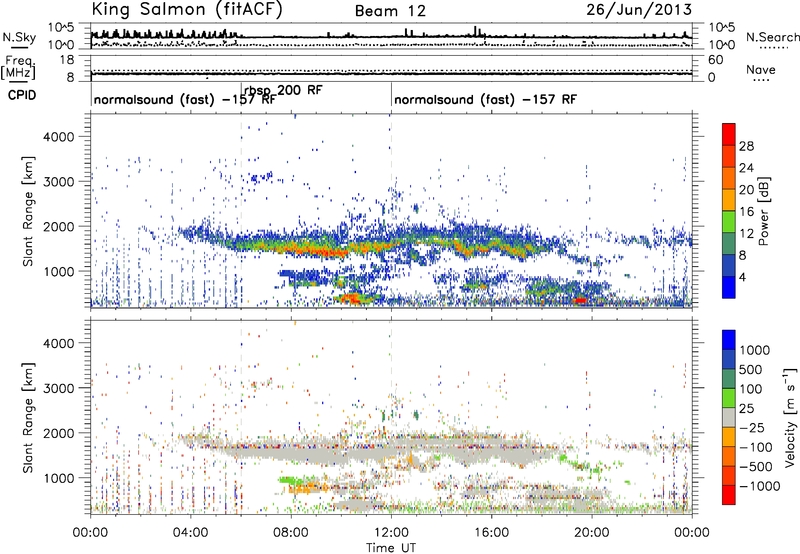This screenshot has height=554, width=800.
Task: Click the '4' tick on the Power colorbar
Action: coord(742,277)
